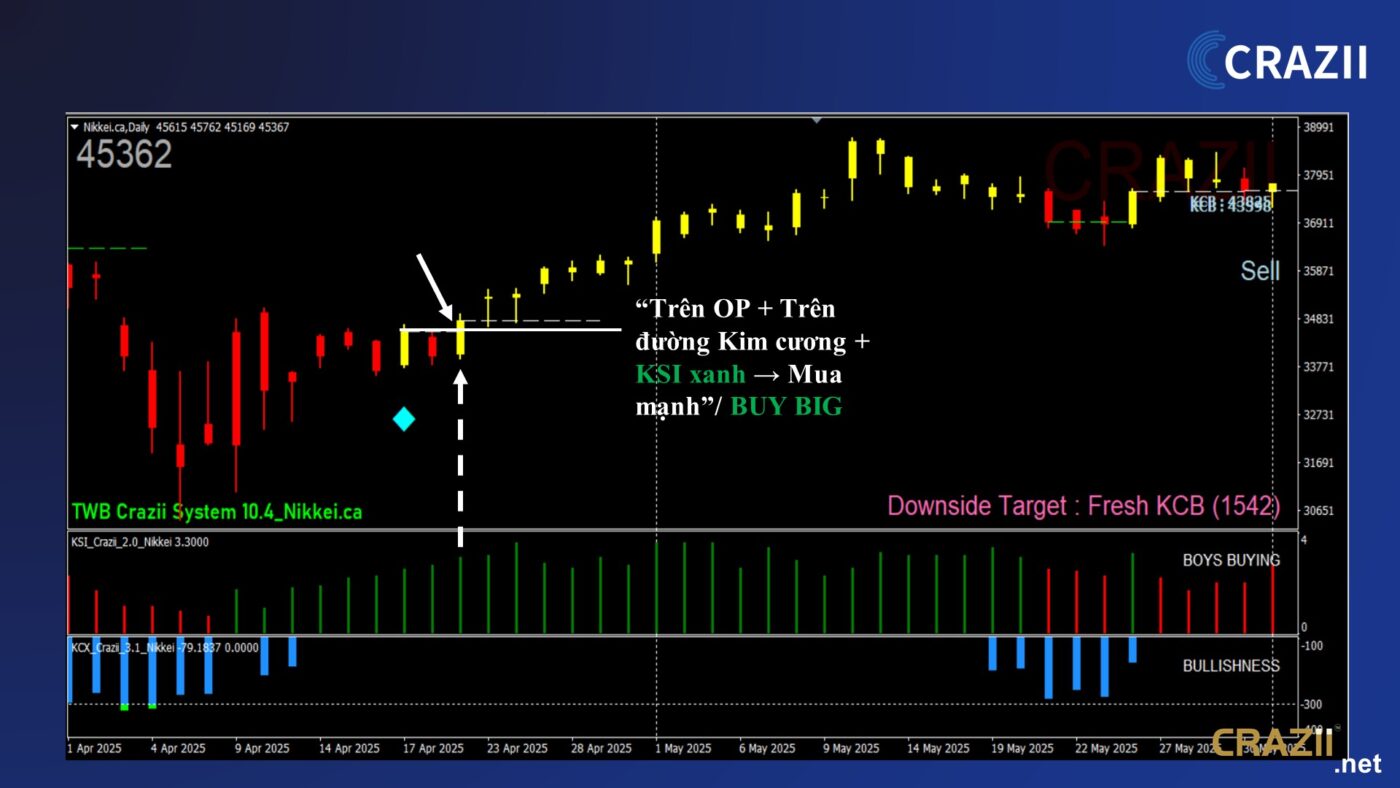This screenshot has height=788, width=1400.
Task: Click the Sell signal label
Action: (x=1259, y=270)
